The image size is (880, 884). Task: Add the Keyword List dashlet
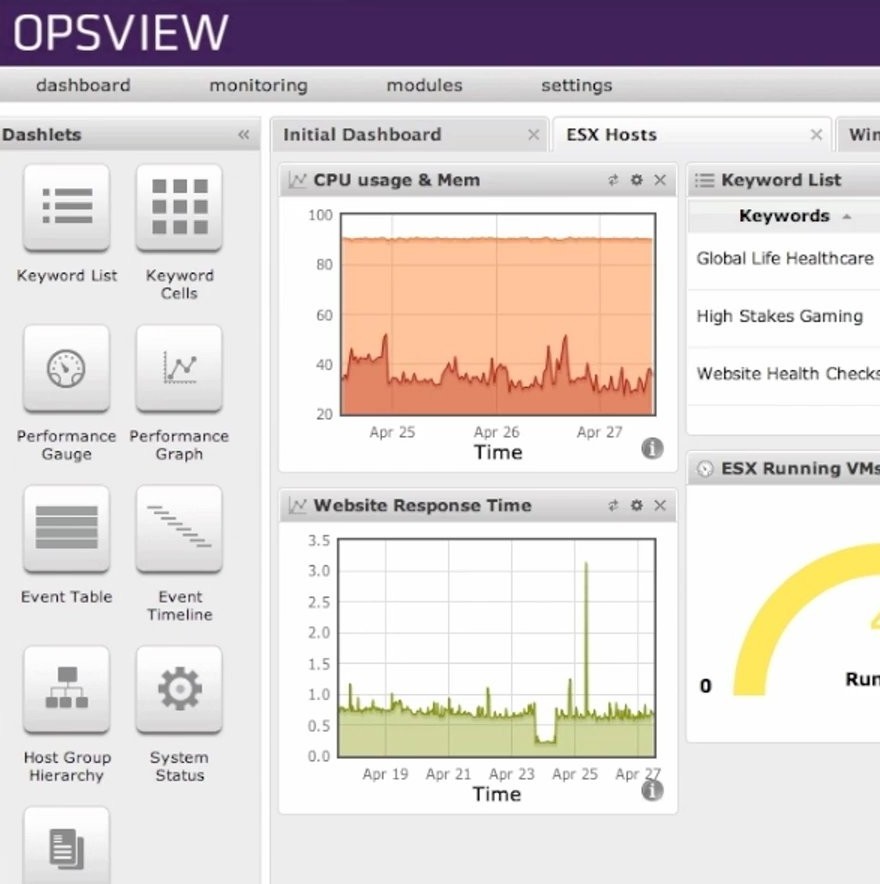click(x=67, y=207)
